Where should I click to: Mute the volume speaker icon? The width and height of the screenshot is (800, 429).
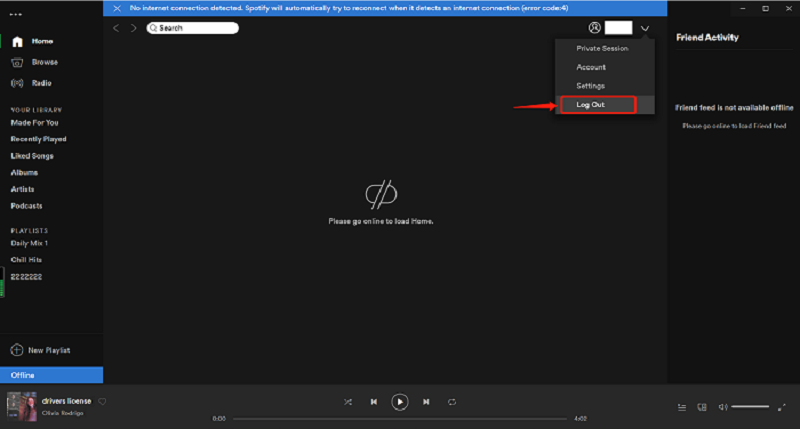click(x=722, y=407)
